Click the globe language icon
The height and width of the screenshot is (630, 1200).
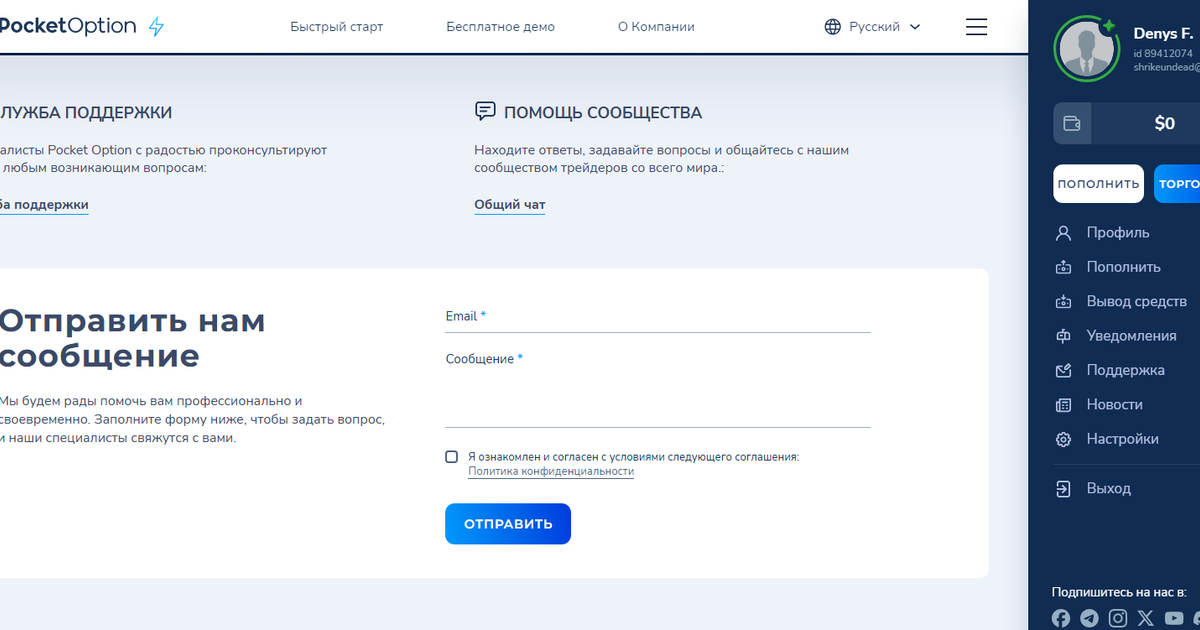(x=833, y=27)
